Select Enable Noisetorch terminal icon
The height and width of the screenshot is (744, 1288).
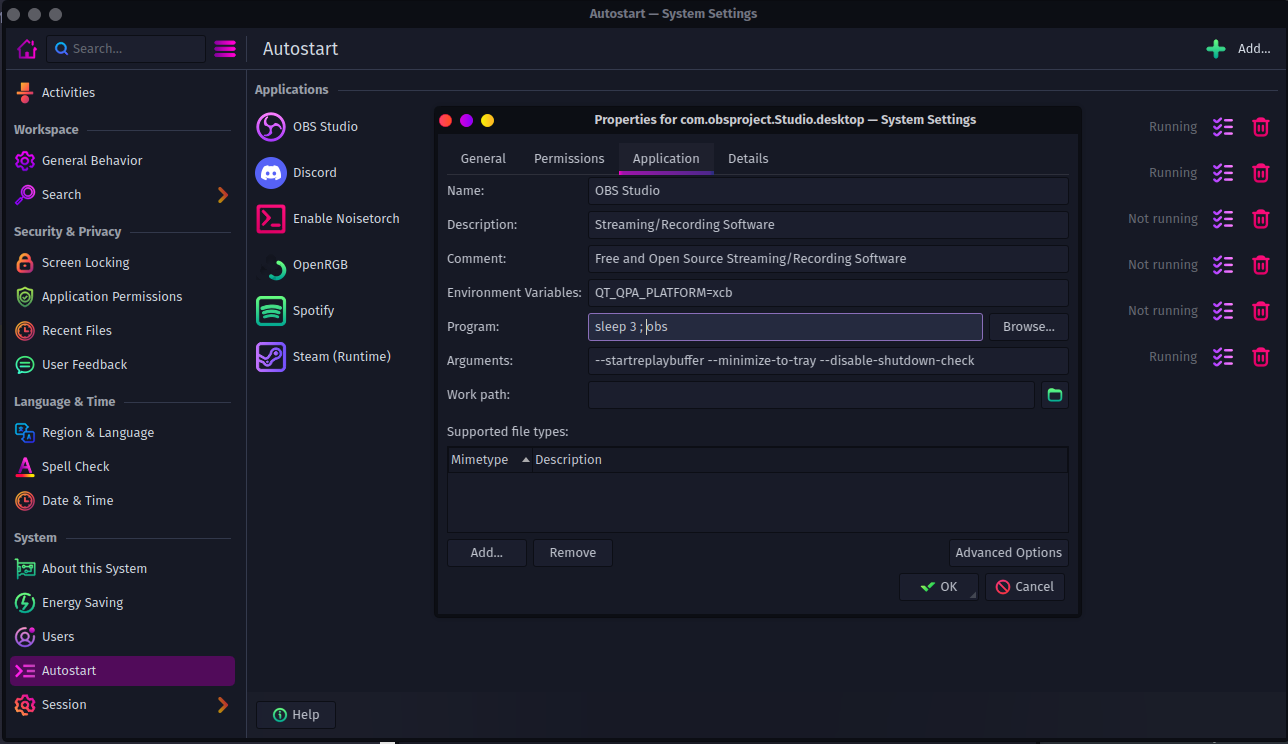coord(271,219)
